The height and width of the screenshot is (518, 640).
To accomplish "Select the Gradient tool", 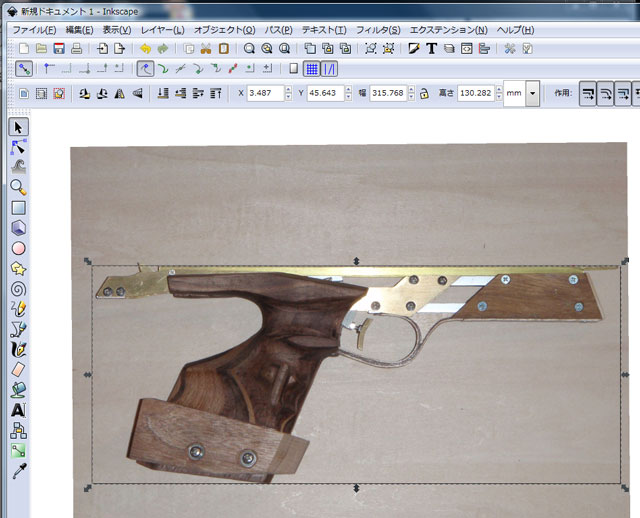I will tap(18, 451).
